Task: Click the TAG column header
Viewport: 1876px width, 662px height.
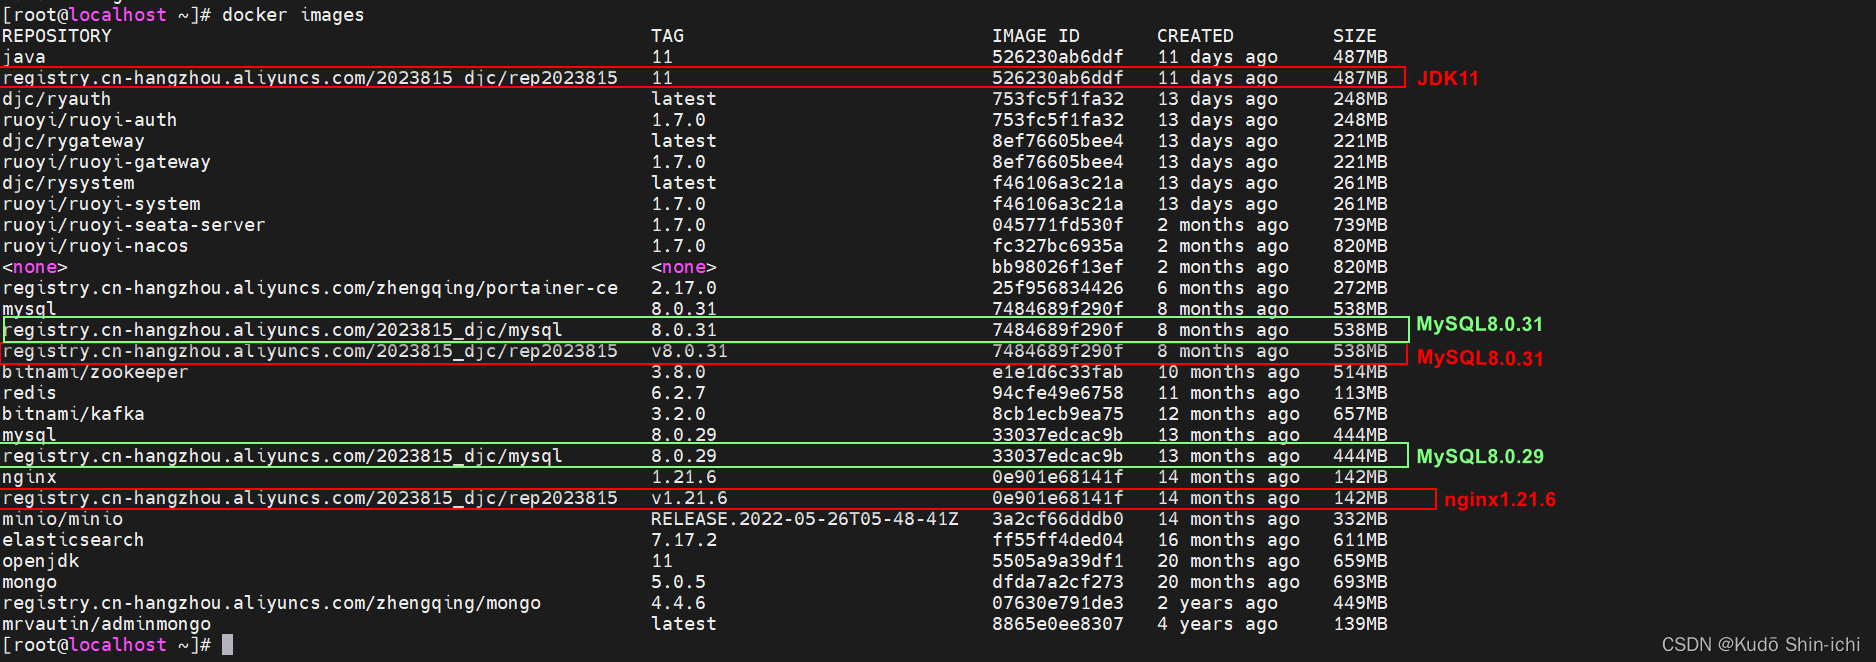Action: 668,36
